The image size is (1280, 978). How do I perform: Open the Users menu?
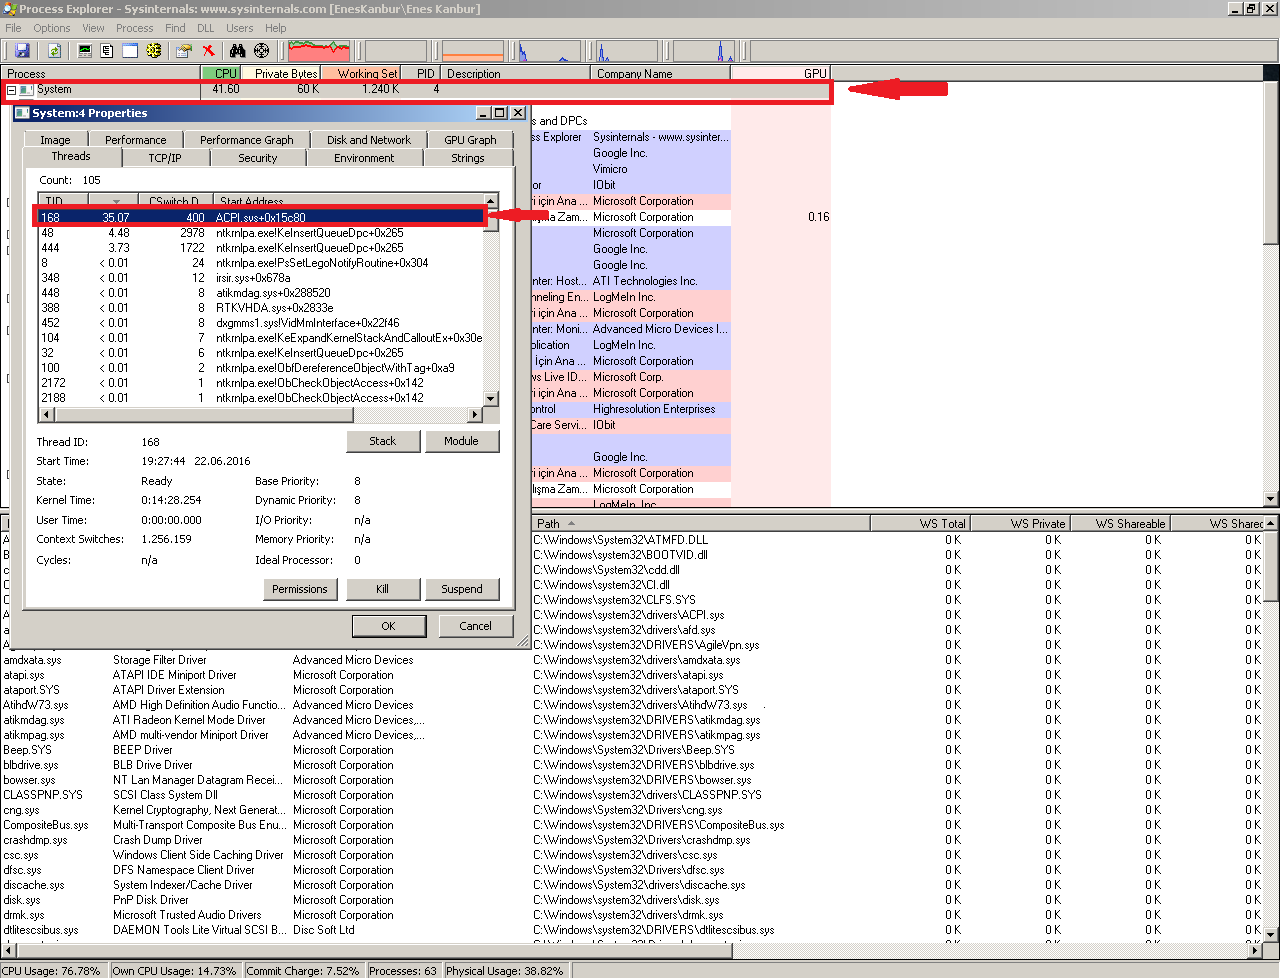pos(240,28)
